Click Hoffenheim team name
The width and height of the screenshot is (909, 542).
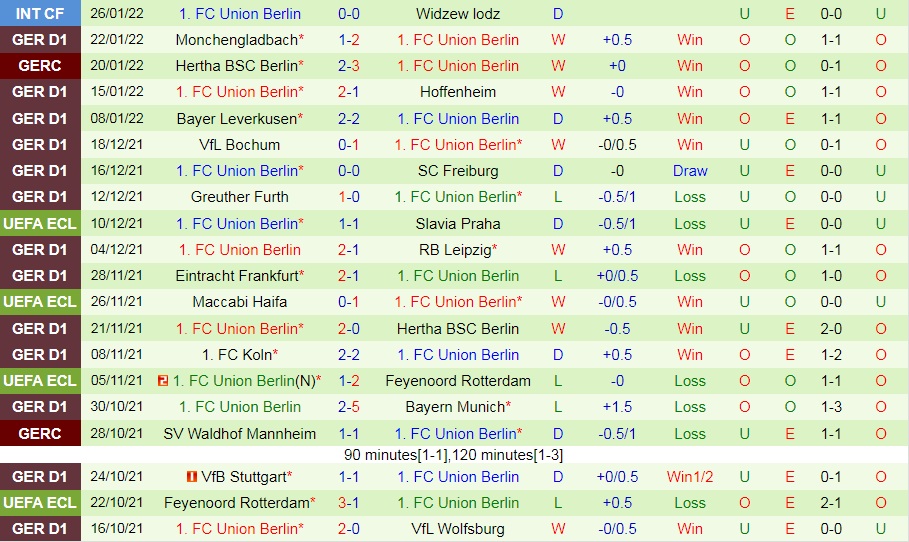[x=457, y=92]
